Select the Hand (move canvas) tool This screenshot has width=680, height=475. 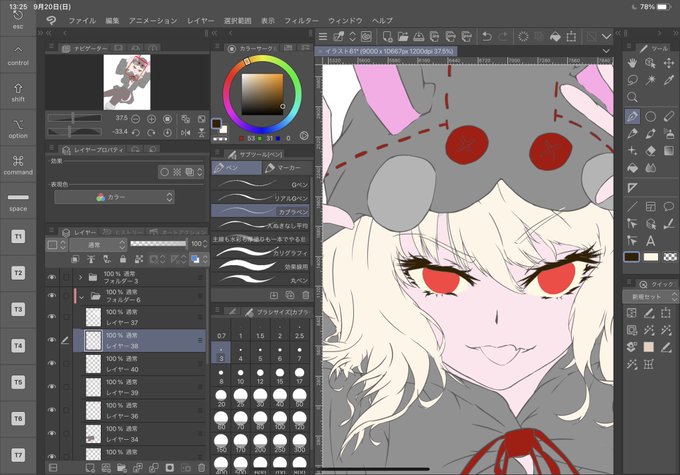[632, 63]
